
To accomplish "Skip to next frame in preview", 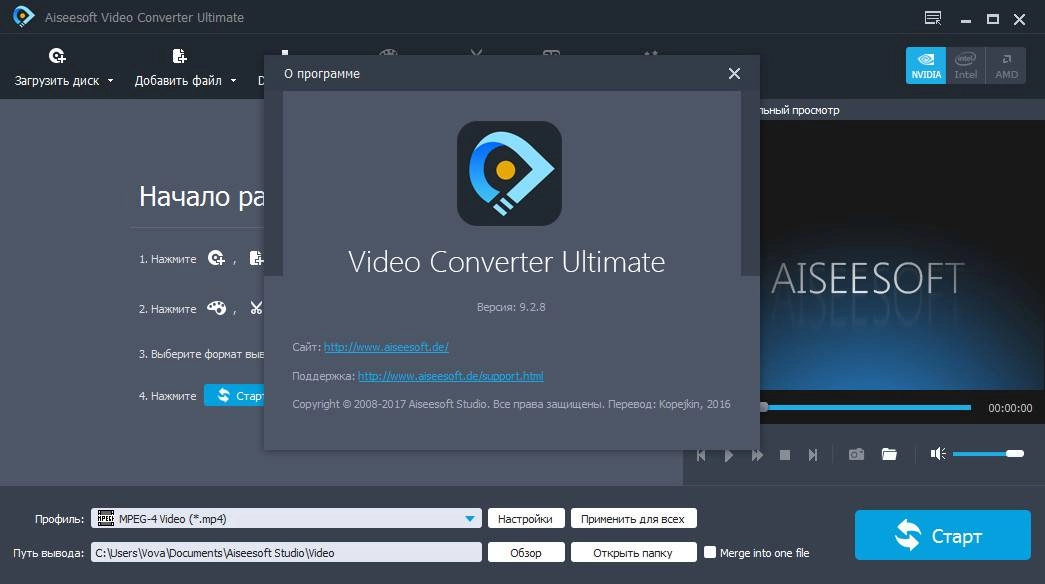I will point(812,455).
